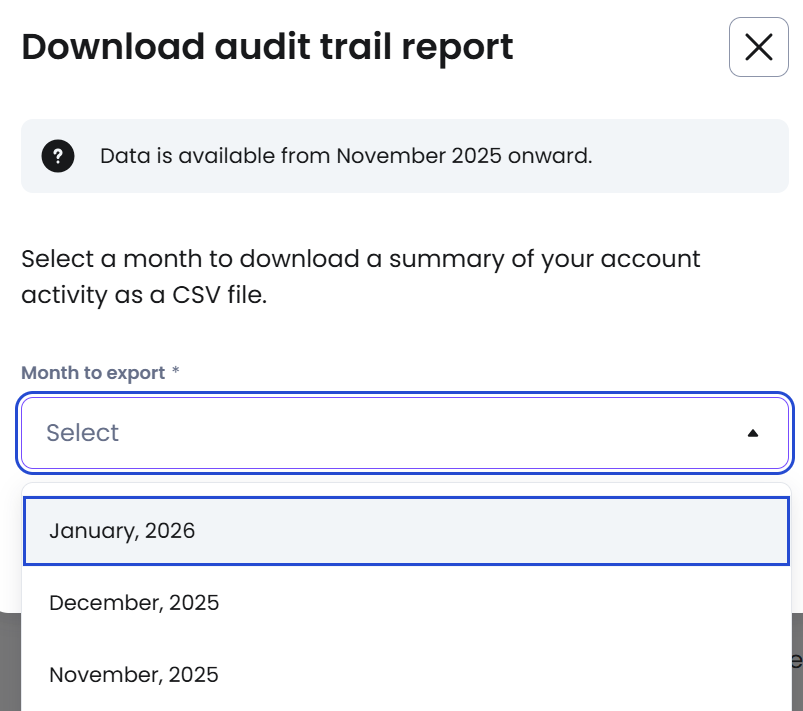The image size is (803, 711).
Task: Close the audit trail report dialog
Action: pyautogui.click(x=759, y=47)
